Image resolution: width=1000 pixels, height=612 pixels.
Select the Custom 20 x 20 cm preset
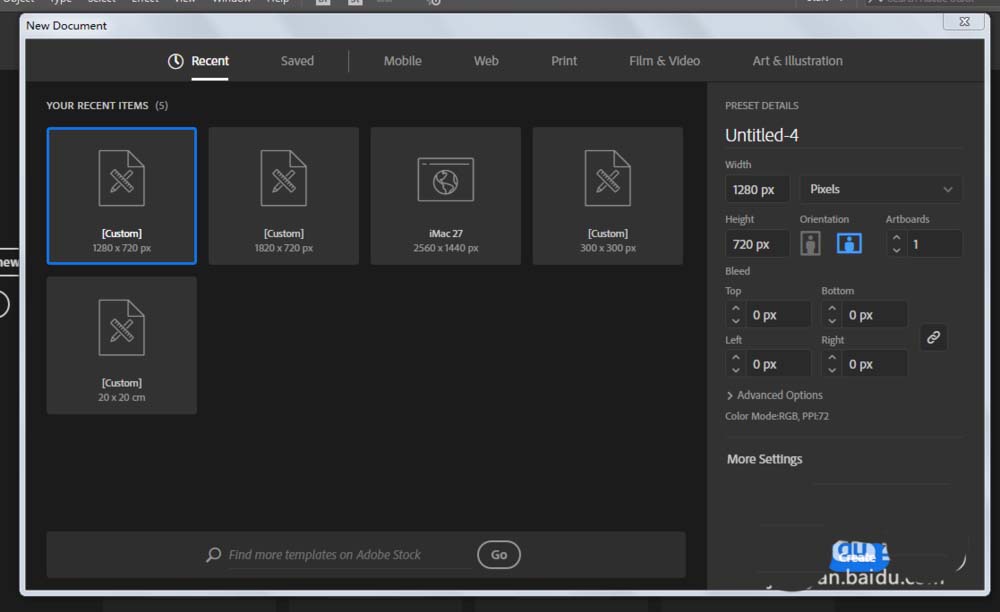click(x=122, y=345)
